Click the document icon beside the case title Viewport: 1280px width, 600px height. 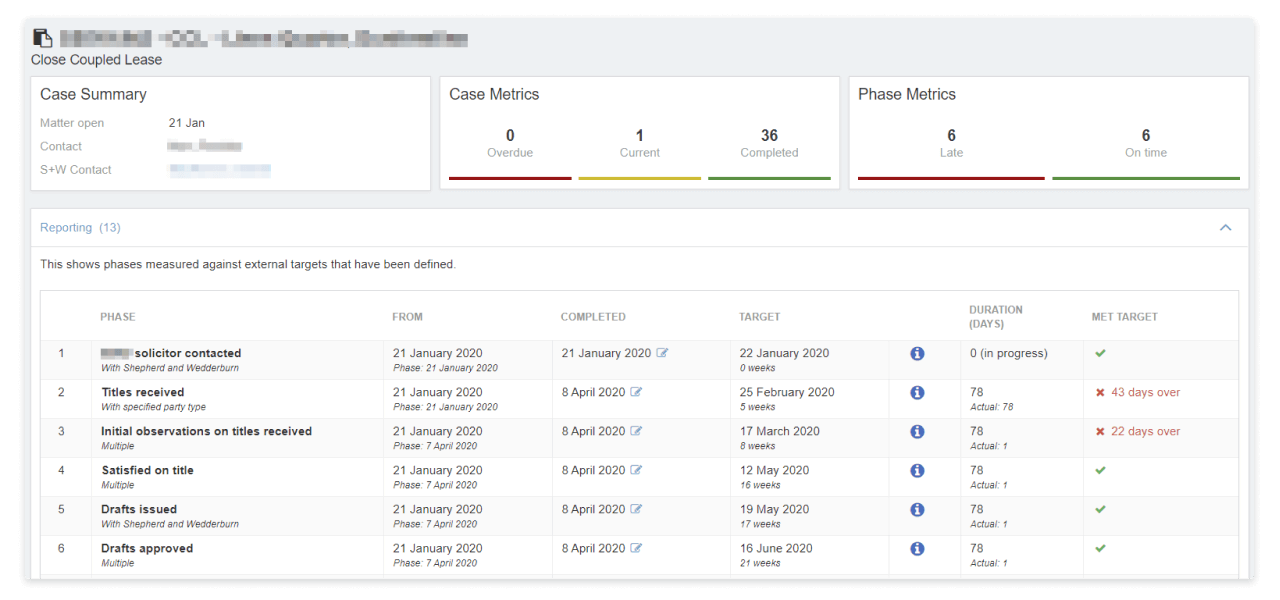coord(42,39)
